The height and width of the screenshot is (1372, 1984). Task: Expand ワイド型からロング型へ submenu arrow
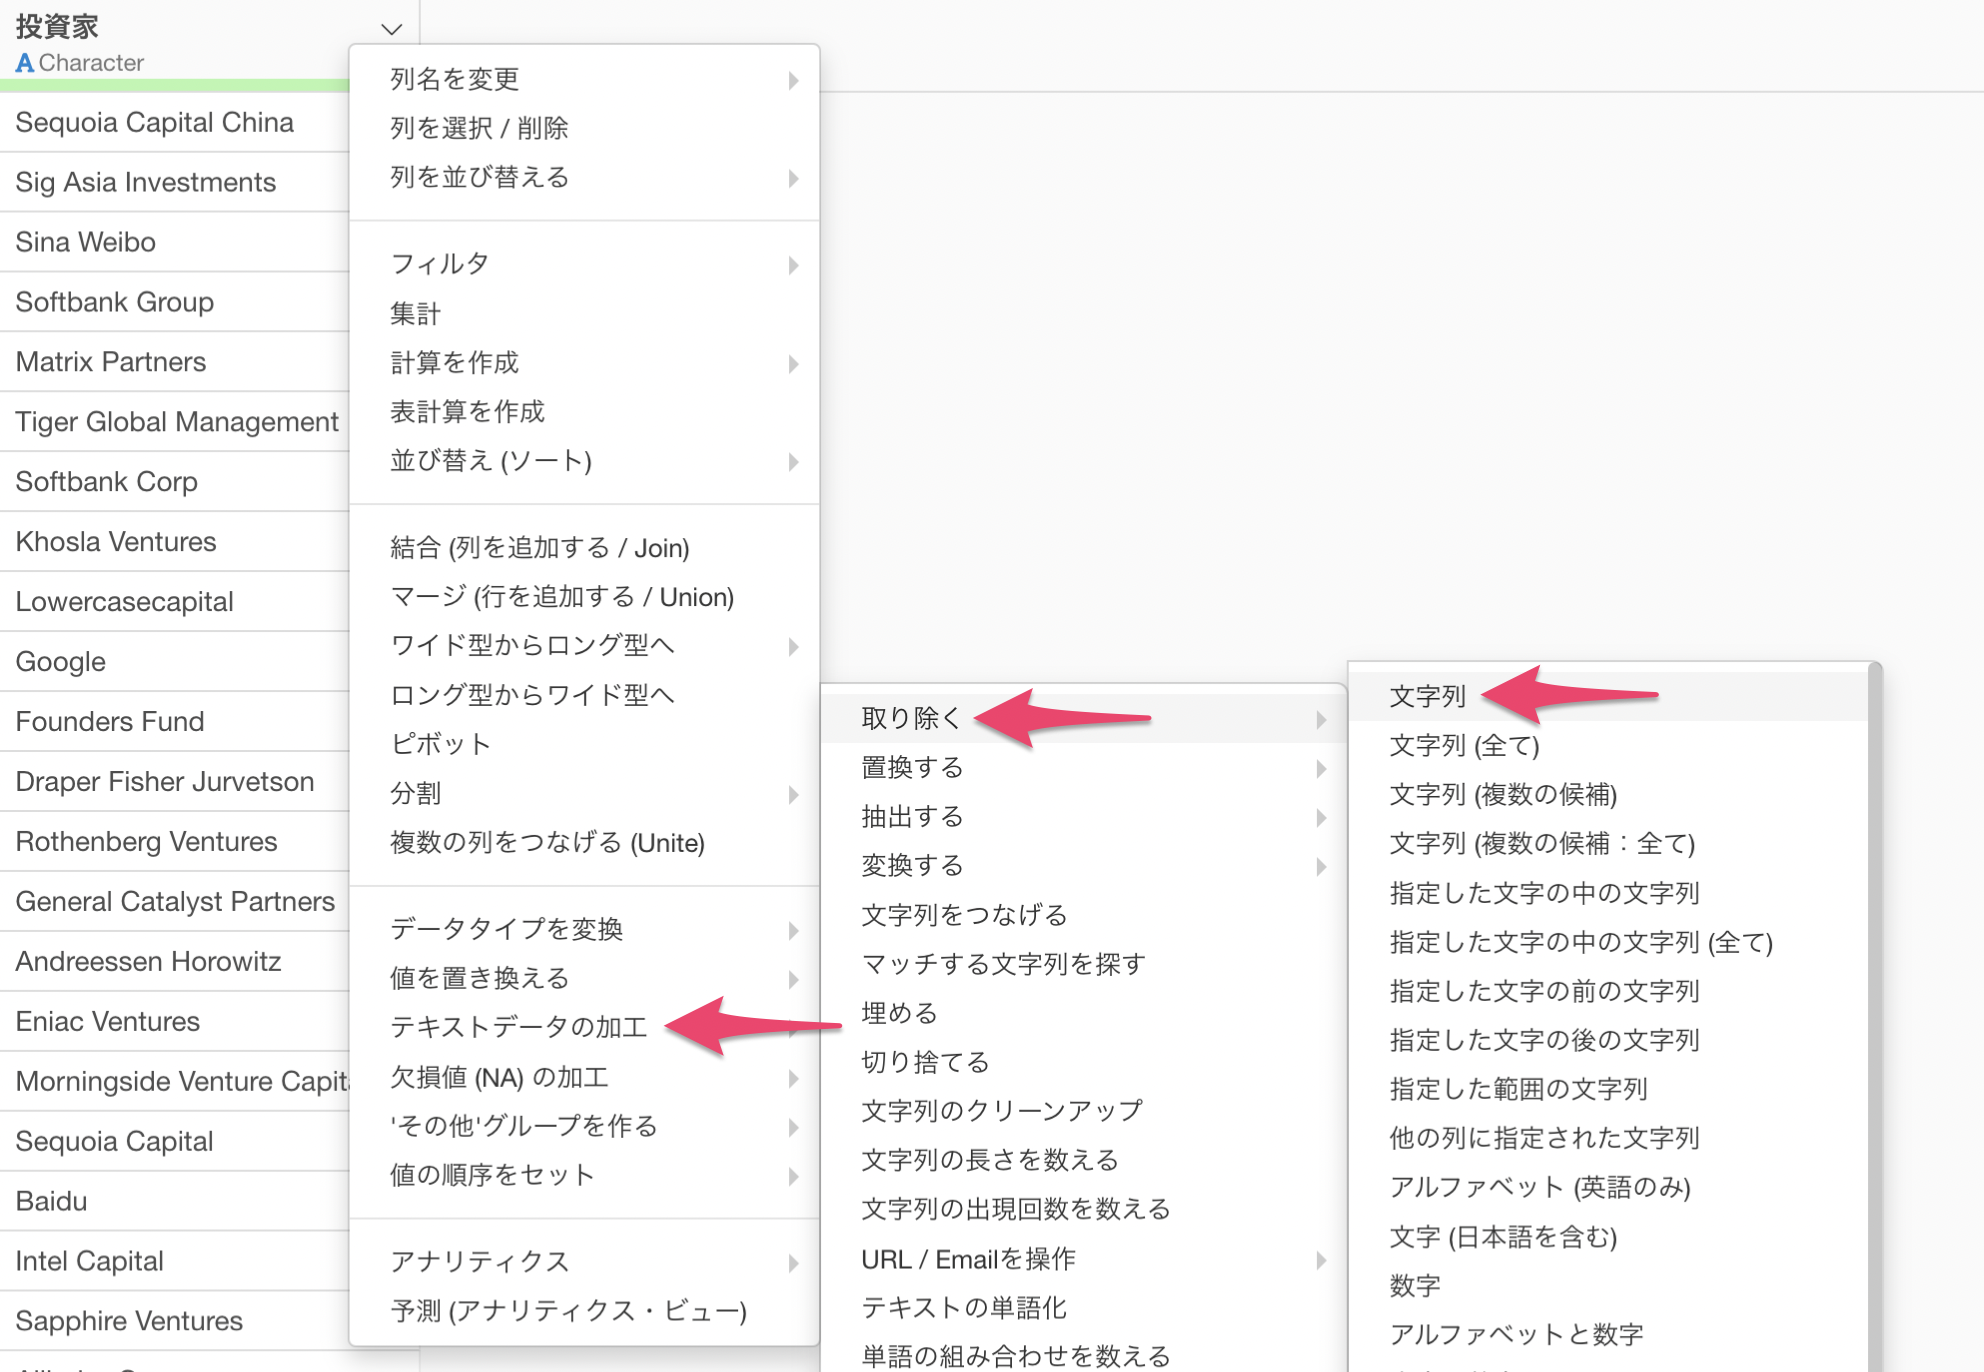[793, 646]
